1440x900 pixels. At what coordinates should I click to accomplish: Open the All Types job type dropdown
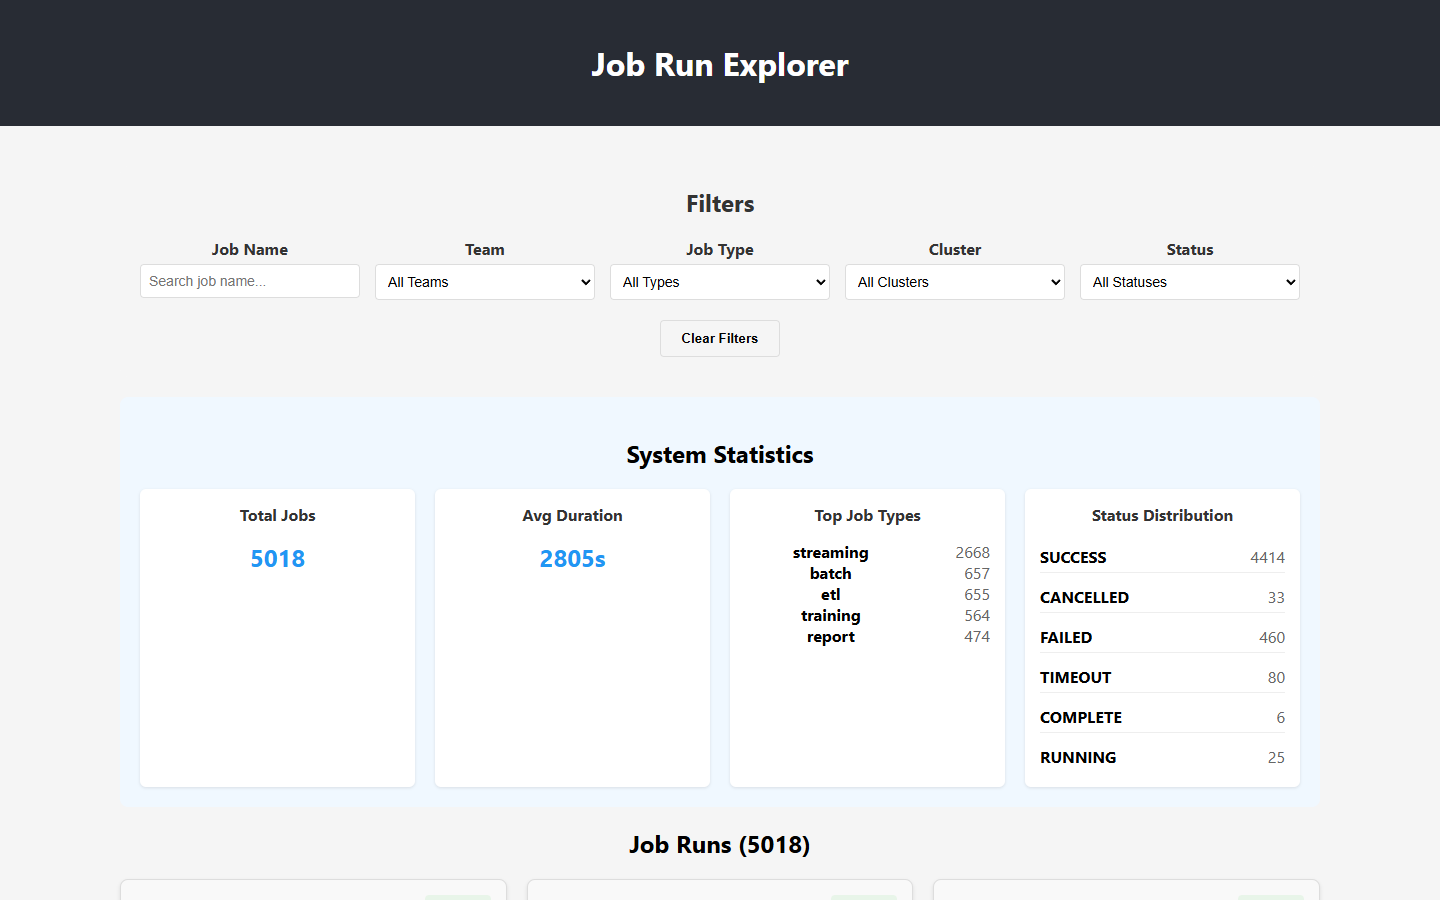coord(720,282)
